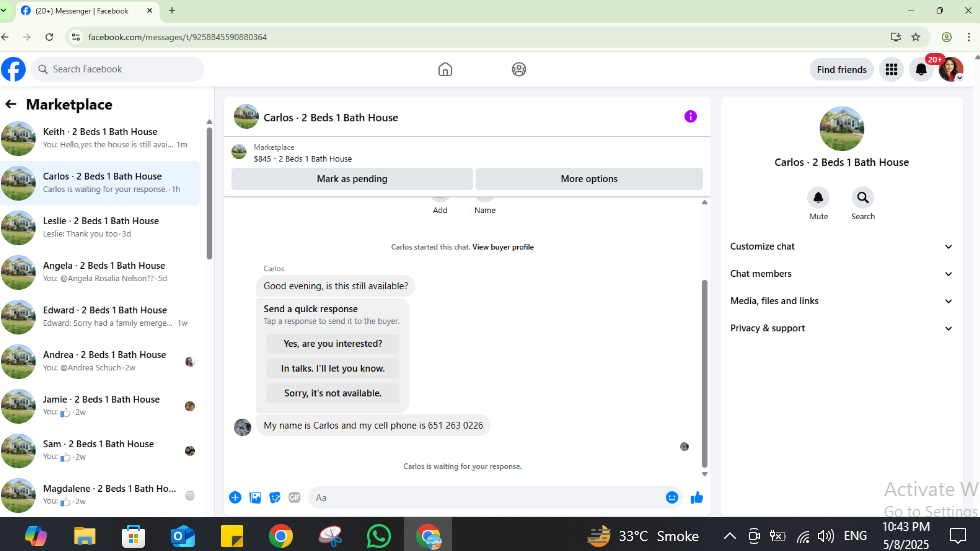Open the Groups icon in top bar
The image size is (980, 551).
point(519,69)
